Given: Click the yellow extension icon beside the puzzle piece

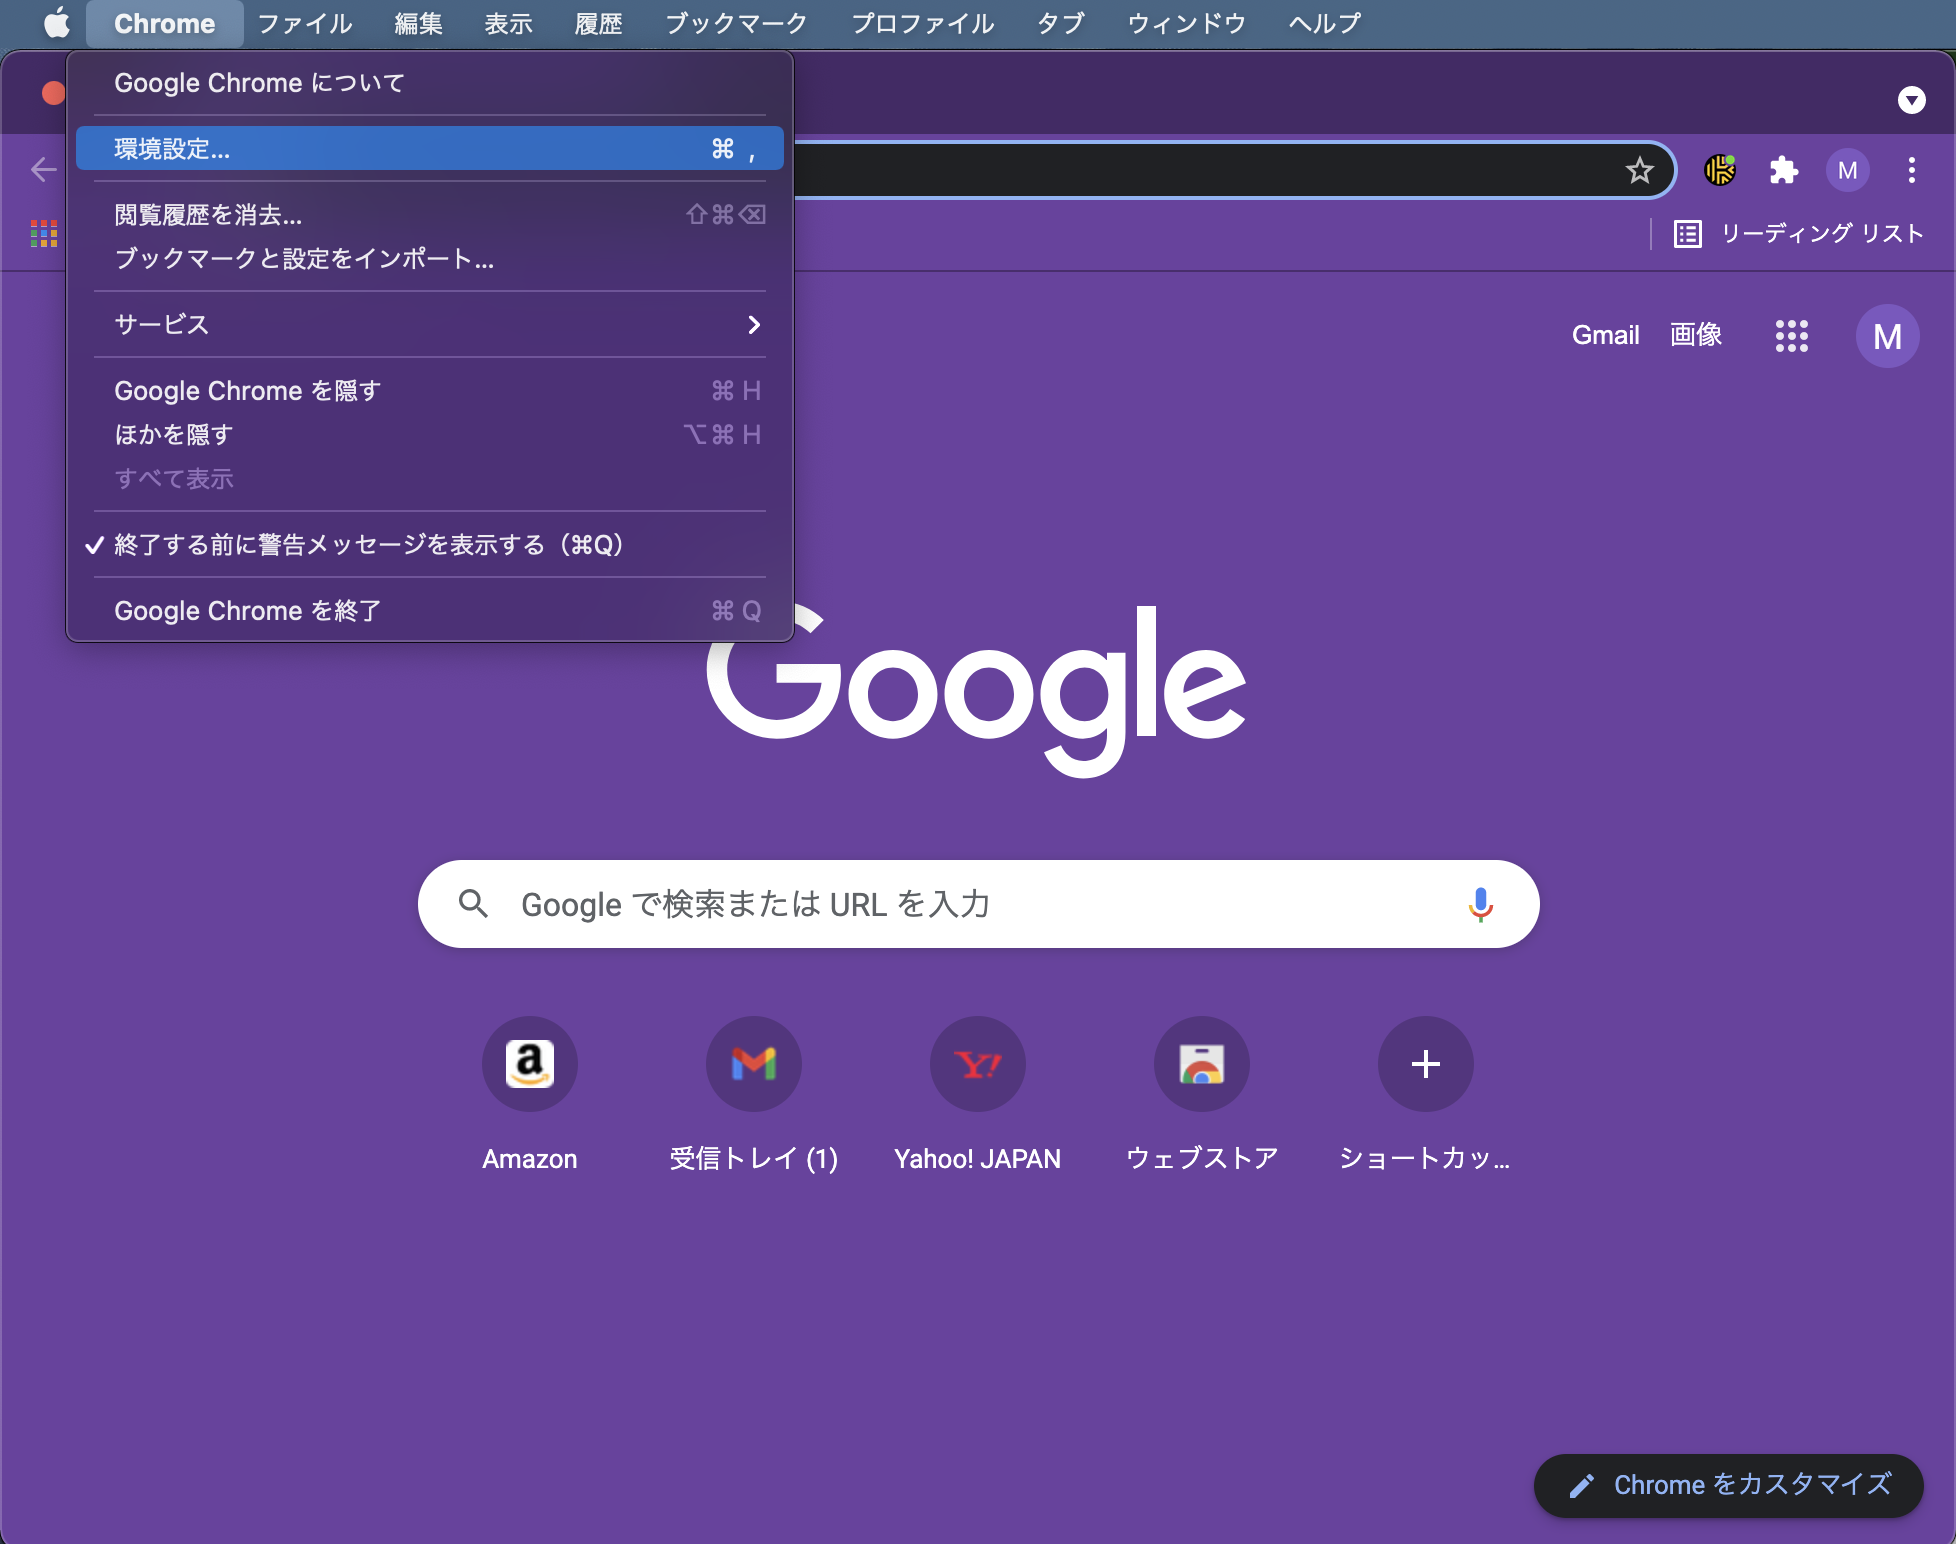Looking at the screenshot, I should pyautogui.click(x=1721, y=170).
